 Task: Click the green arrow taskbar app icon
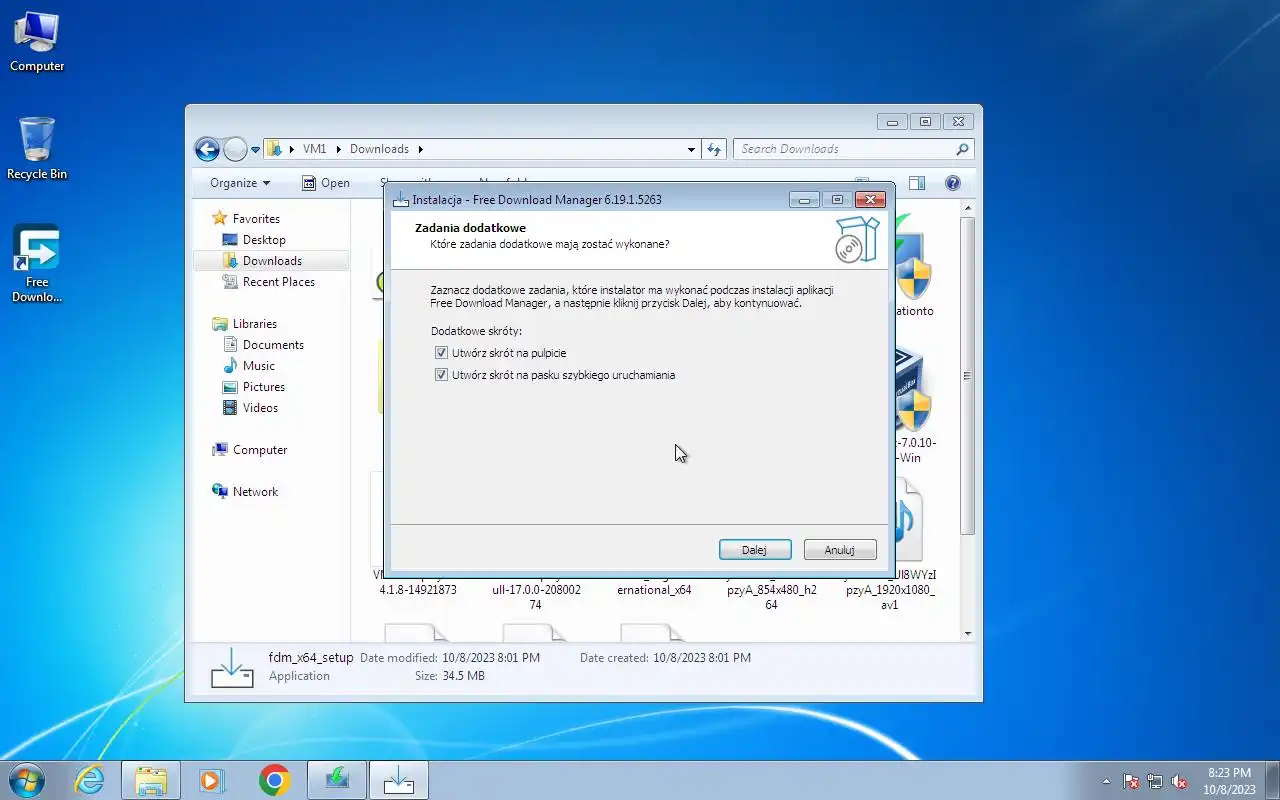[337, 780]
